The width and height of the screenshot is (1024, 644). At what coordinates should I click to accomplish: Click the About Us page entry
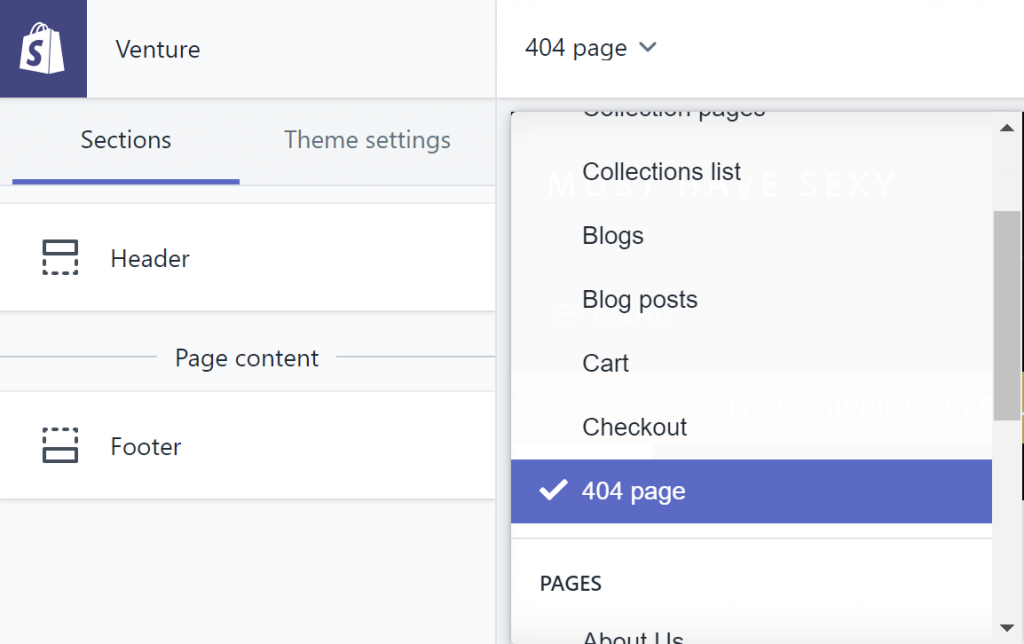(x=632, y=636)
